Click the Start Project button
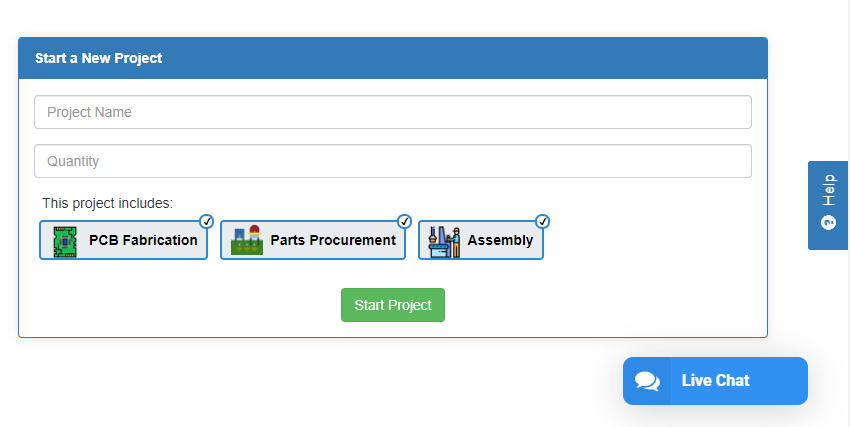This screenshot has height=427, width=850. coord(393,305)
